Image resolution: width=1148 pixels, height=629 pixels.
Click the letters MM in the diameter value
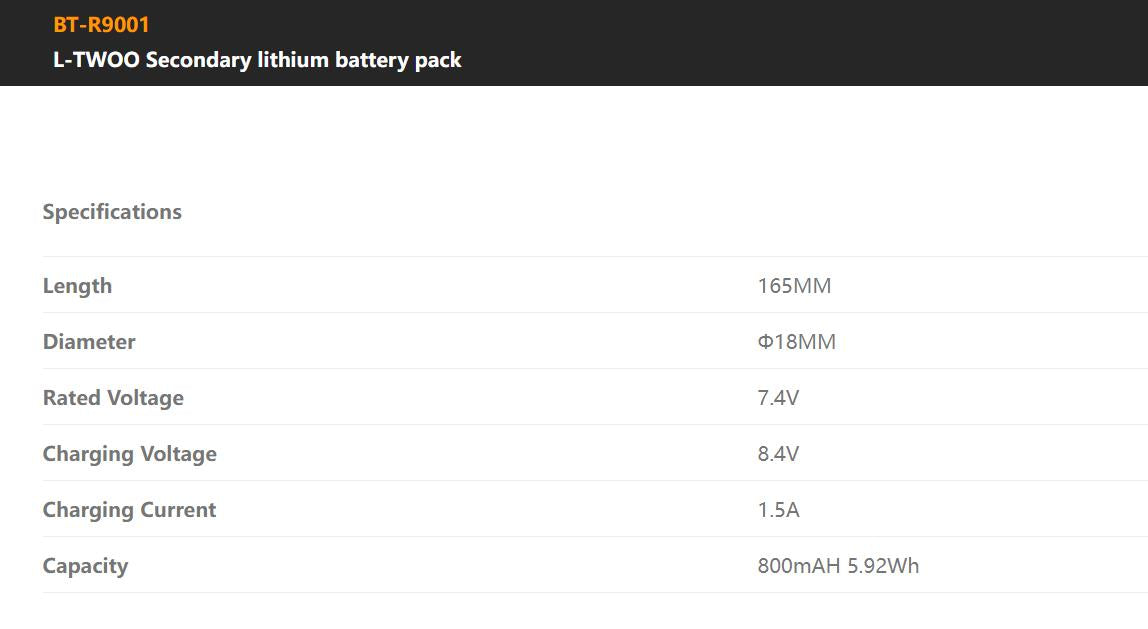[817, 342]
